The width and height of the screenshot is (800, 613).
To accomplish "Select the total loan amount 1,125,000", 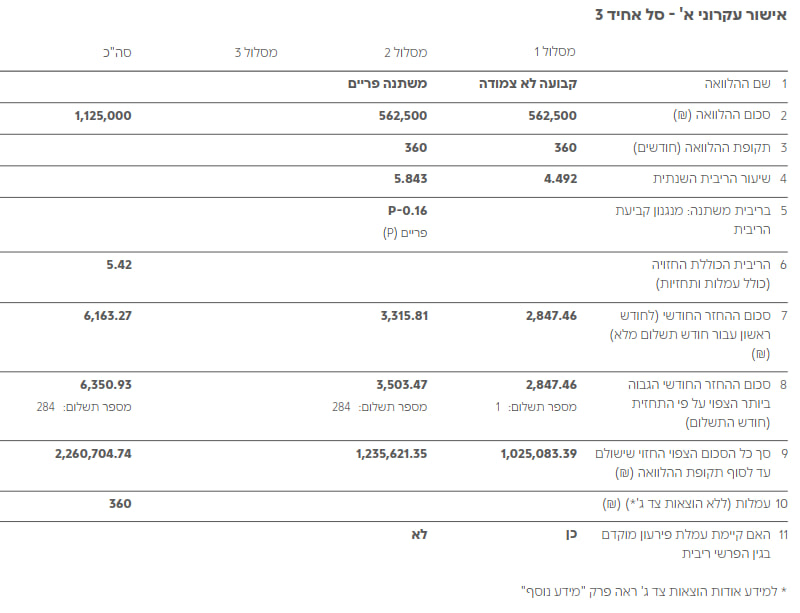I will point(103,116).
